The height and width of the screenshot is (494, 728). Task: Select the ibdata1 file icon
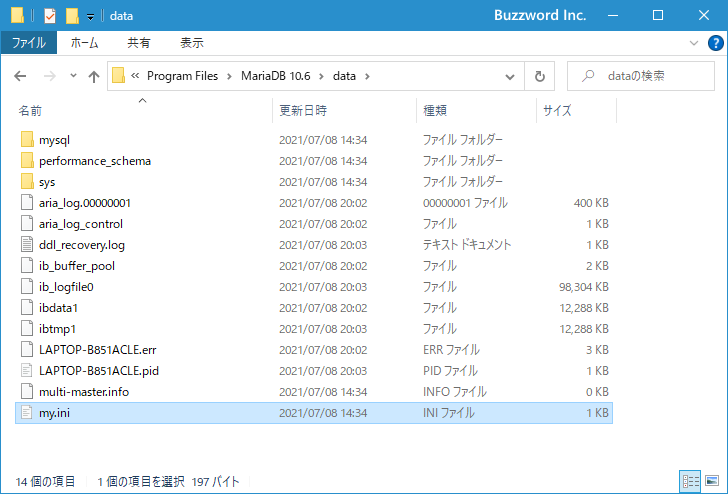[x=27, y=307]
